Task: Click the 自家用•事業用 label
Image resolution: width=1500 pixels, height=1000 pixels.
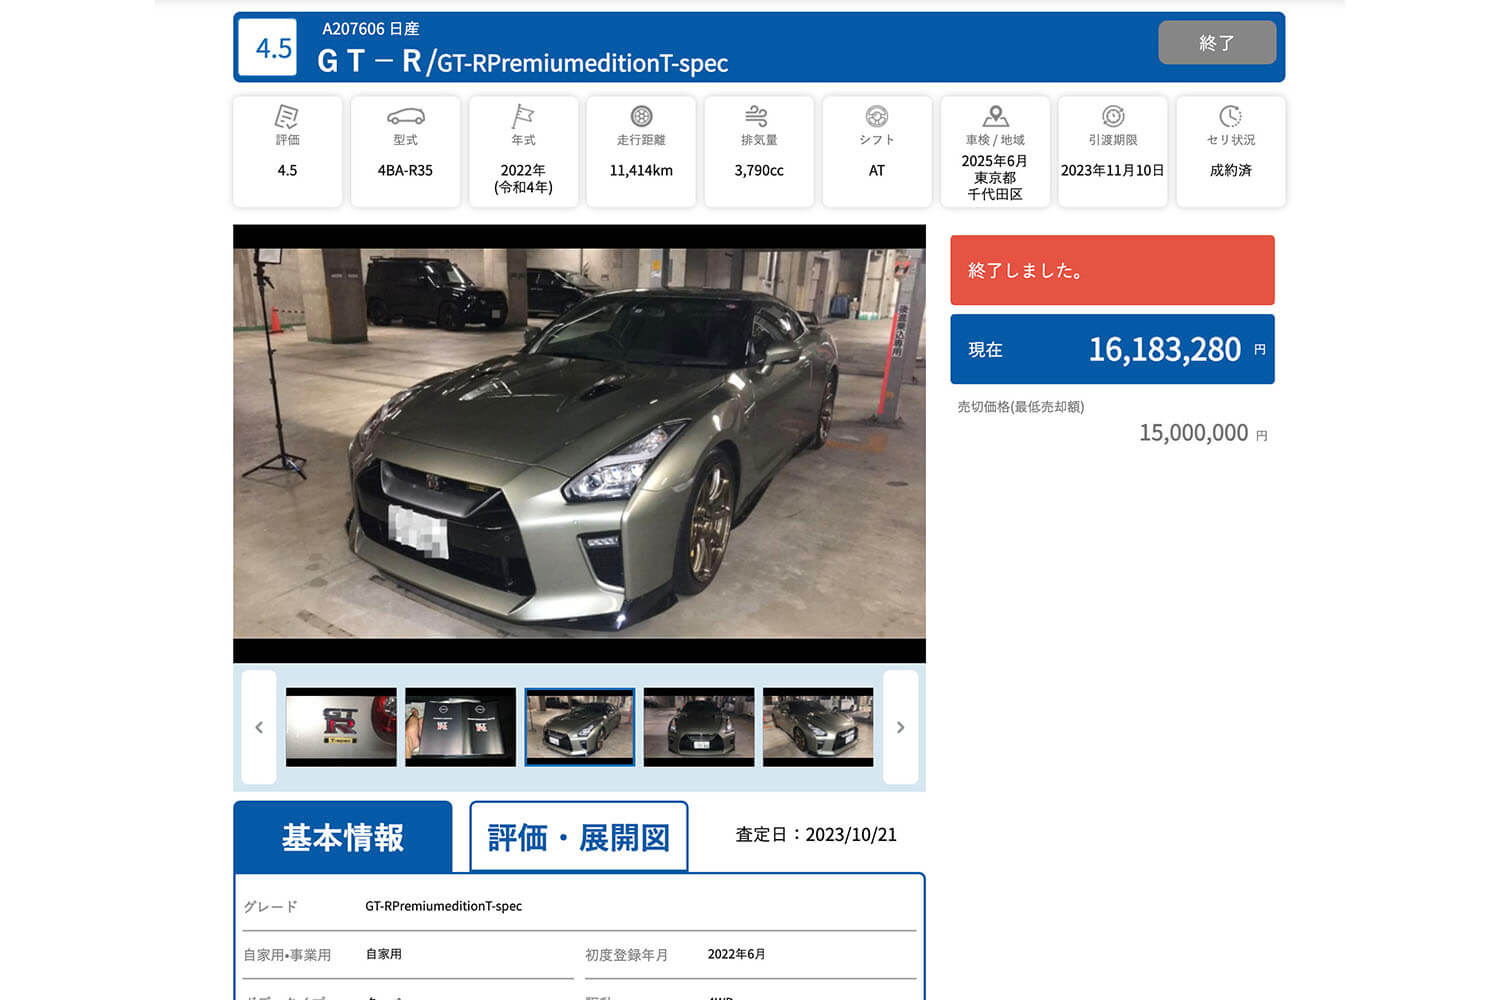Action: 287,955
